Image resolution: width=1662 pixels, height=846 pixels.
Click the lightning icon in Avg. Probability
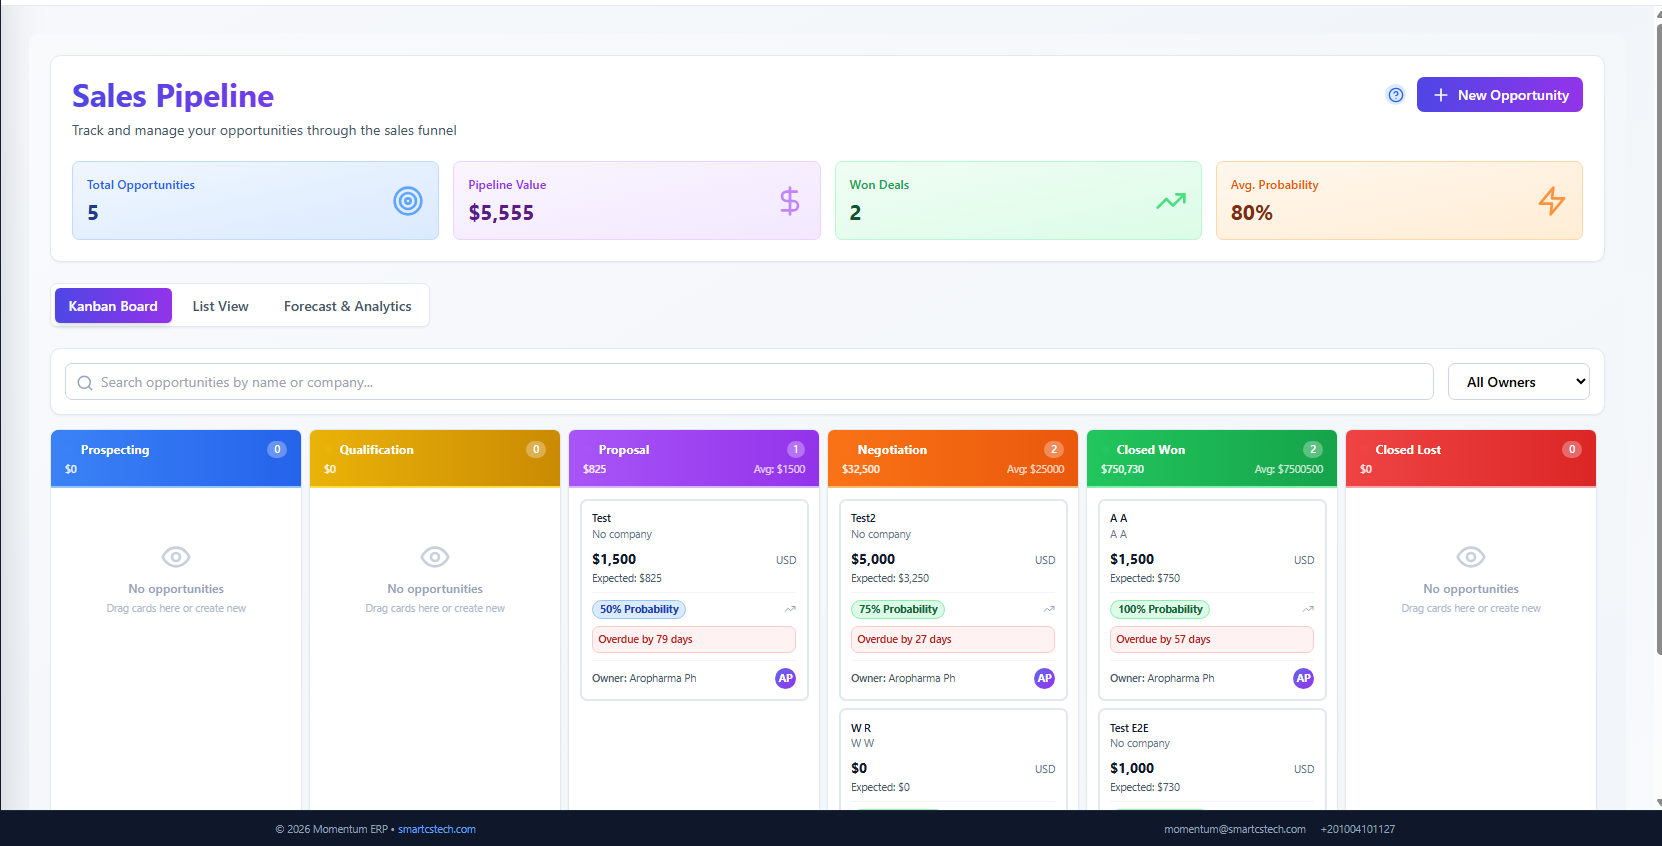tap(1552, 201)
